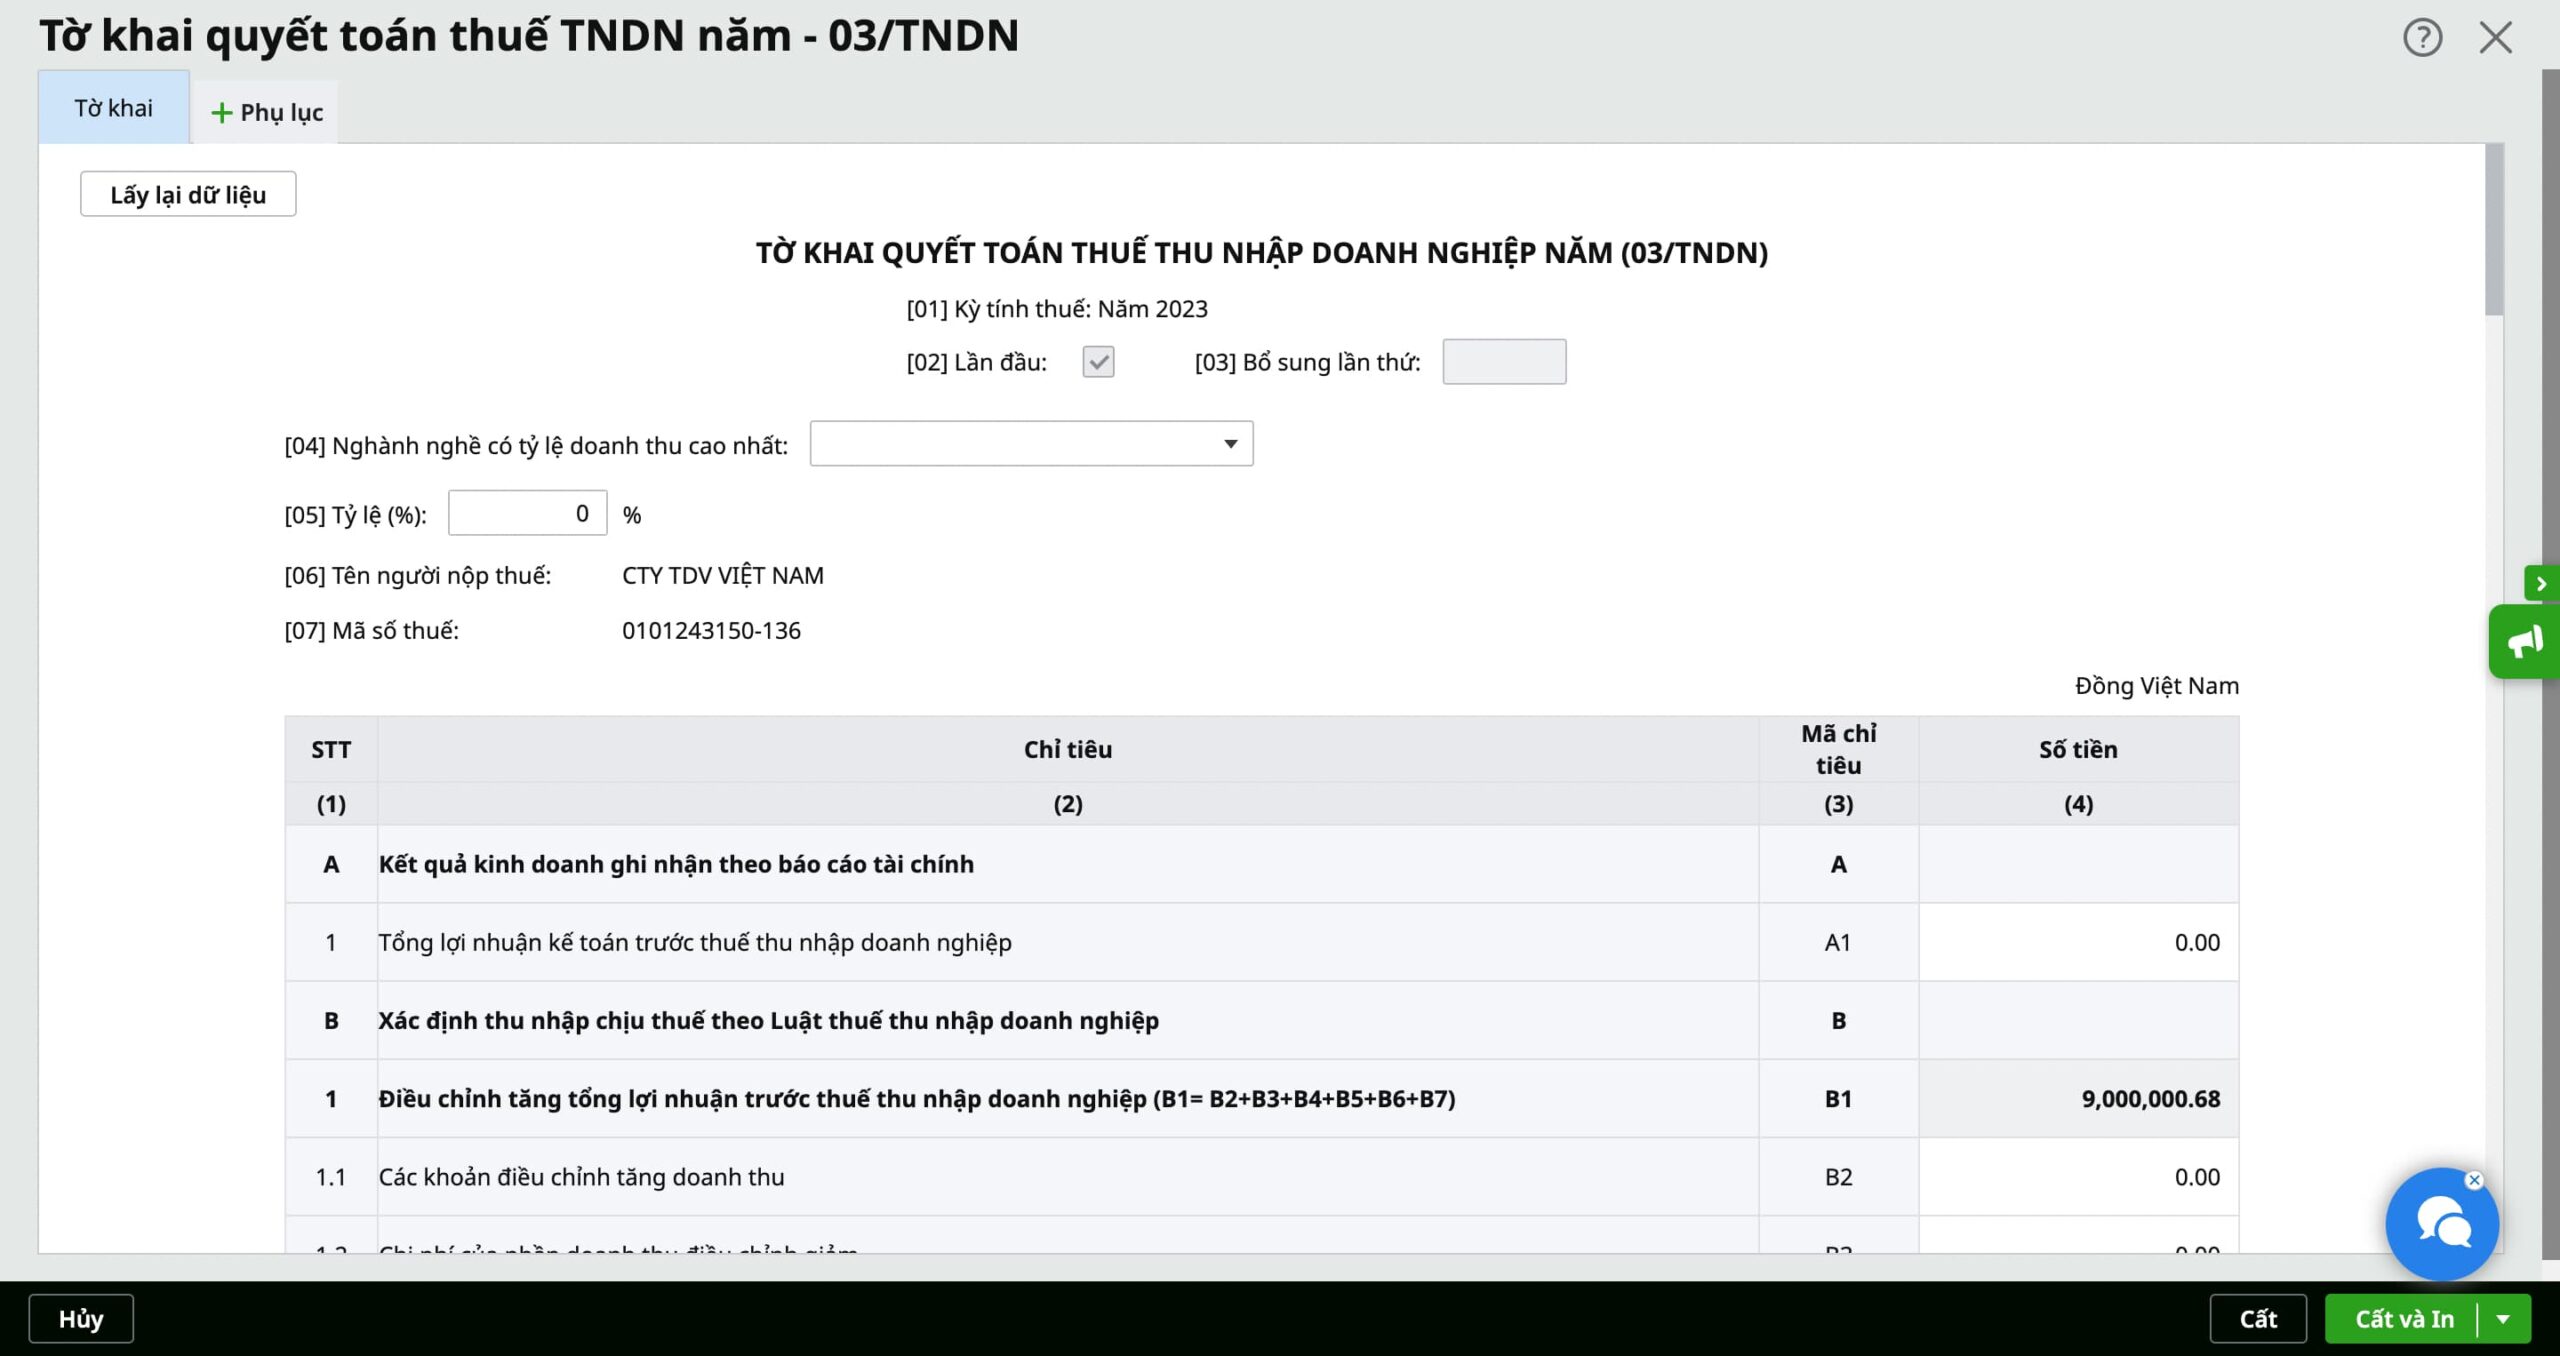Click the plus icon on Phụ lục tab
Image resolution: width=2560 pixels, height=1356 pixels.
[x=221, y=113]
